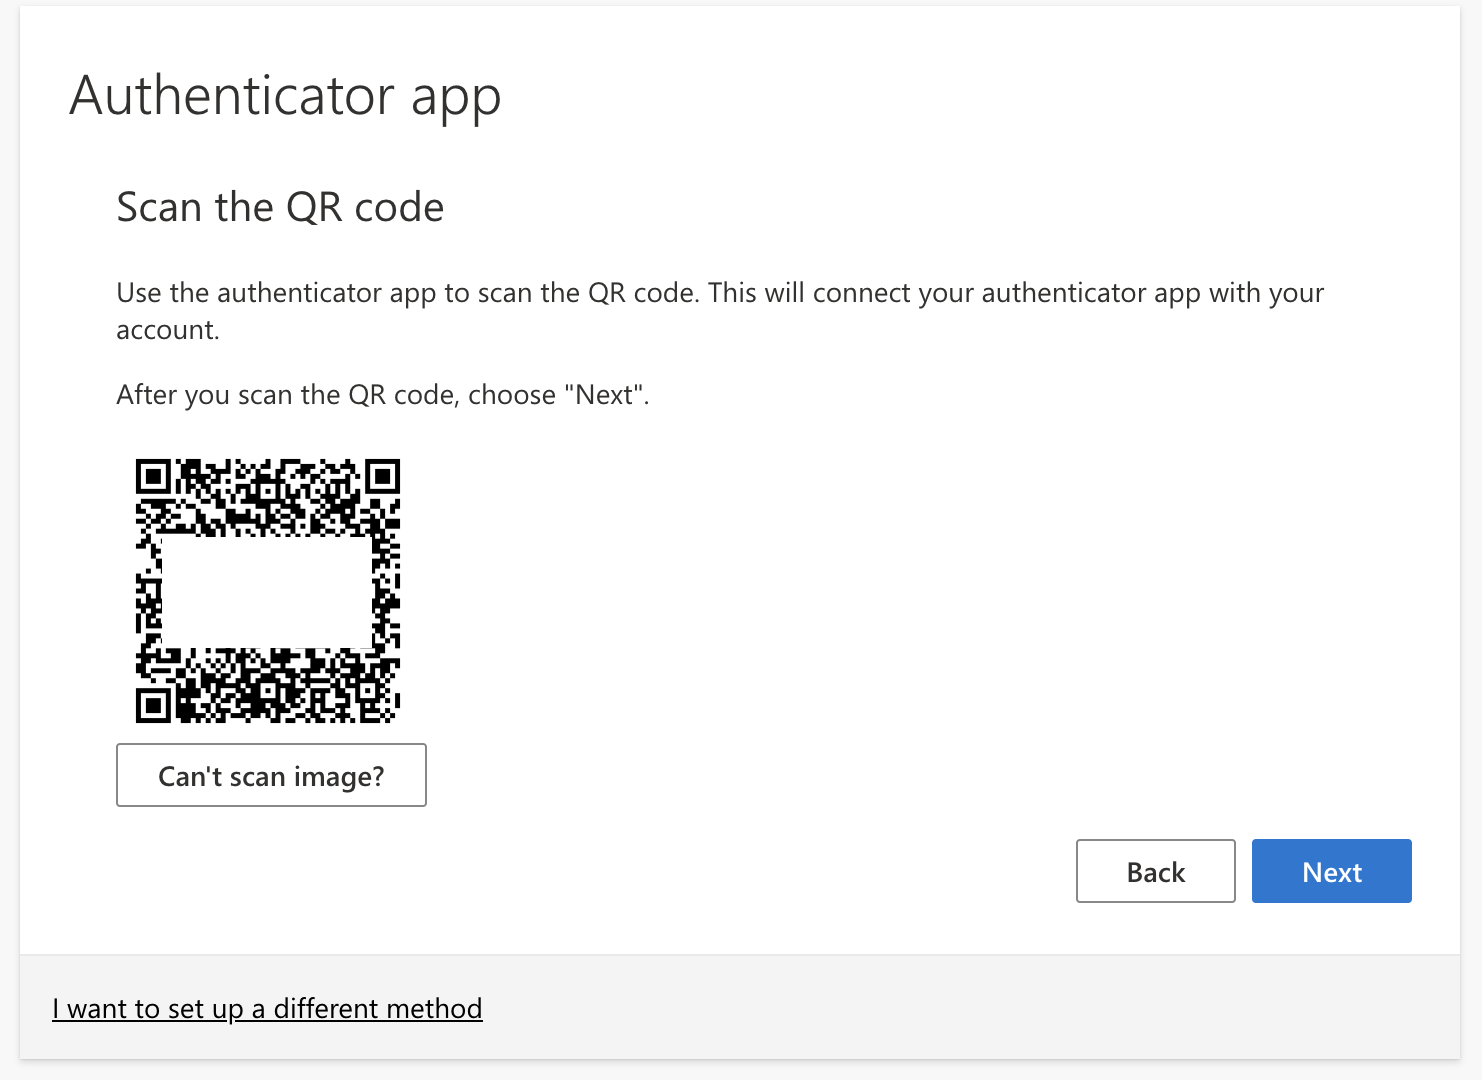Select the word "Authenticator" in the page title

pos(232,96)
